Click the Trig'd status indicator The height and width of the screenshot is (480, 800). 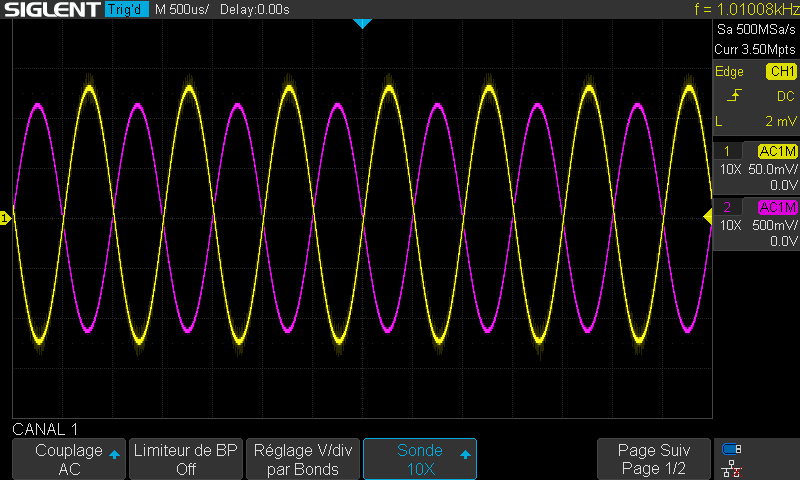pos(126,10)
